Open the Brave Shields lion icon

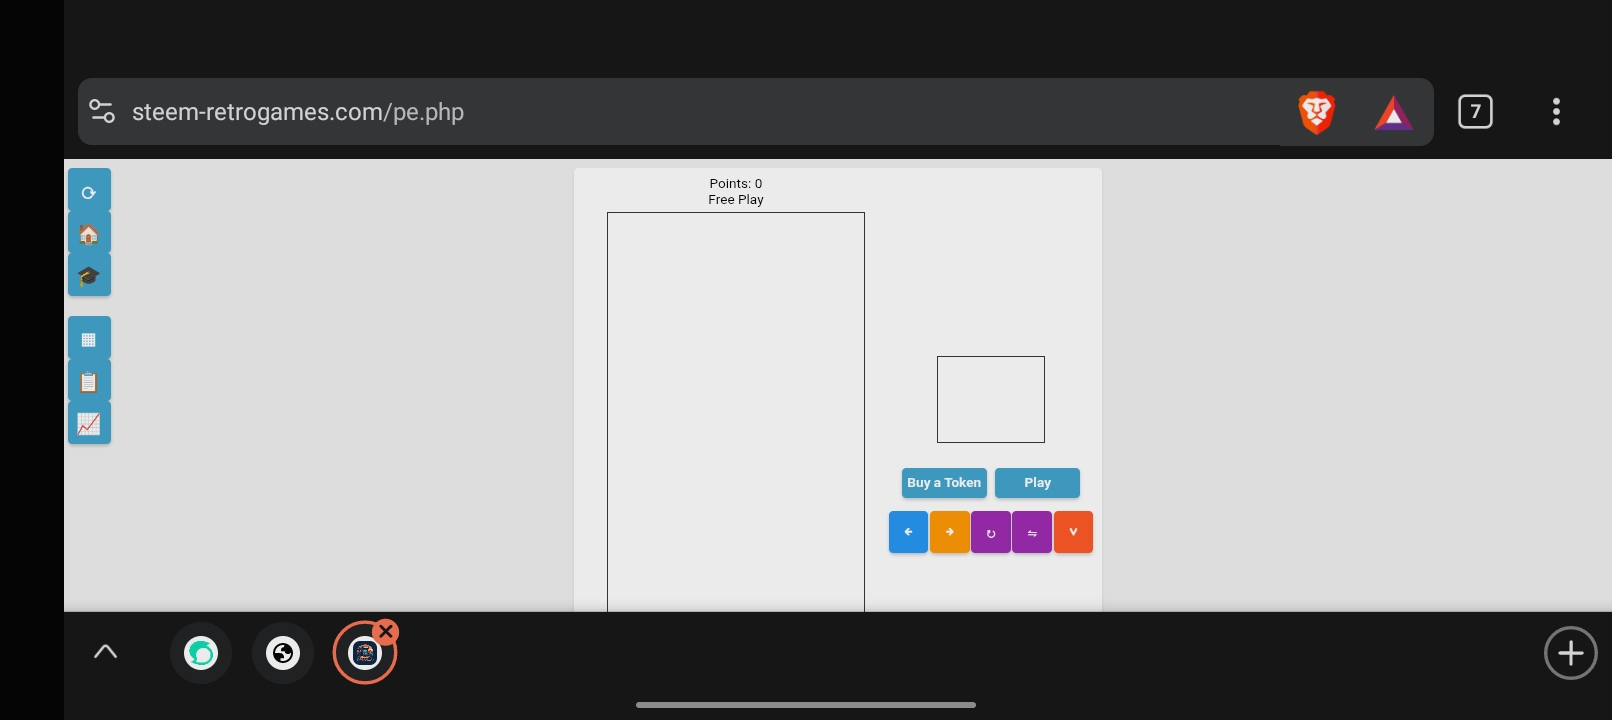click(x=1317, y=112)
